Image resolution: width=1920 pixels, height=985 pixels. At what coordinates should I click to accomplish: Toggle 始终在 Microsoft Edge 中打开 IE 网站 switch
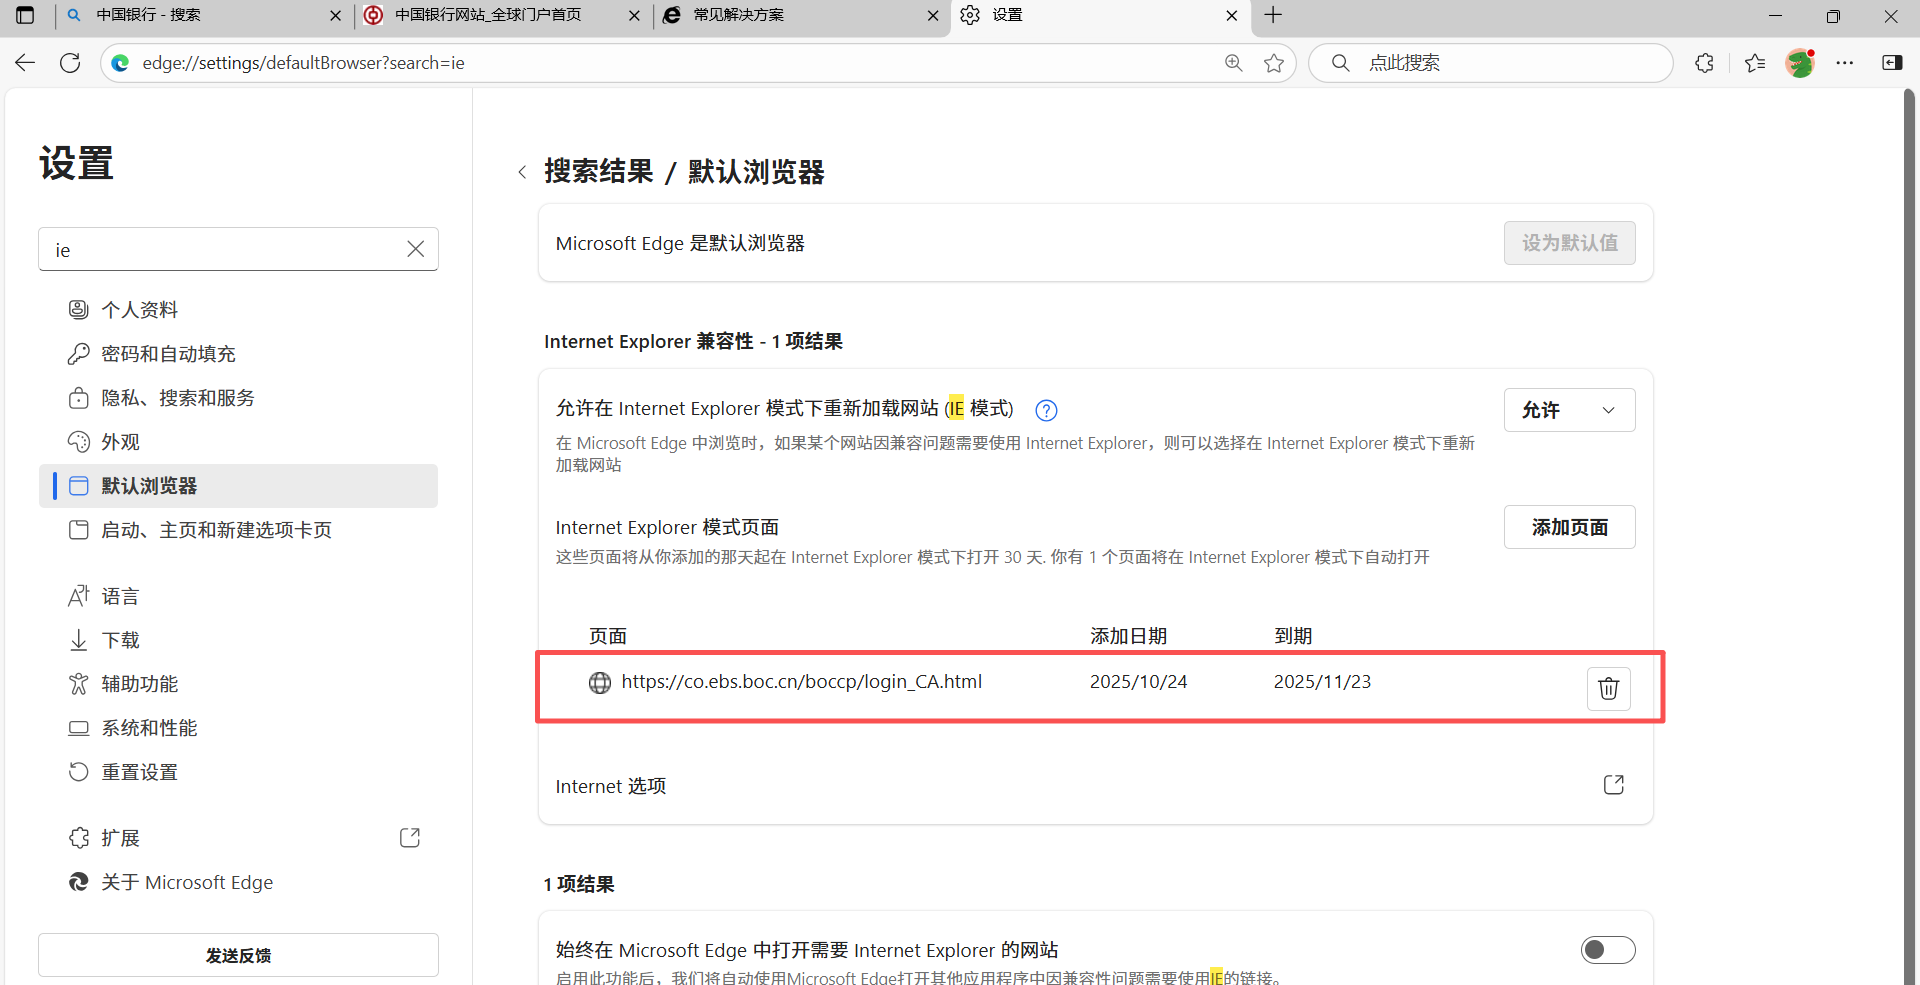pos(1607,950)
